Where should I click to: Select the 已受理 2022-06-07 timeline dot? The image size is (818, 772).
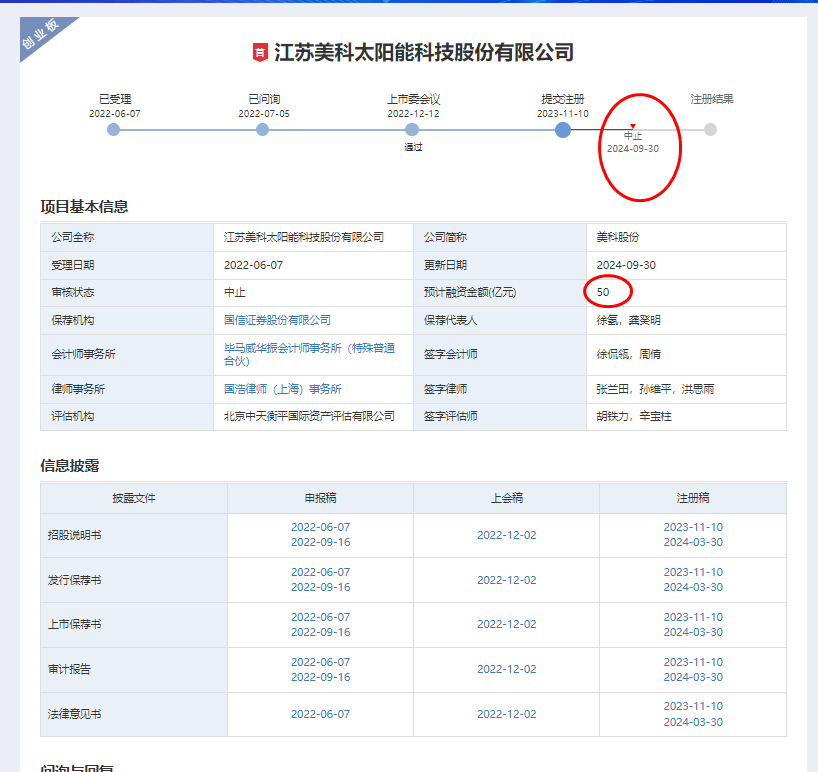click(113, 129)
